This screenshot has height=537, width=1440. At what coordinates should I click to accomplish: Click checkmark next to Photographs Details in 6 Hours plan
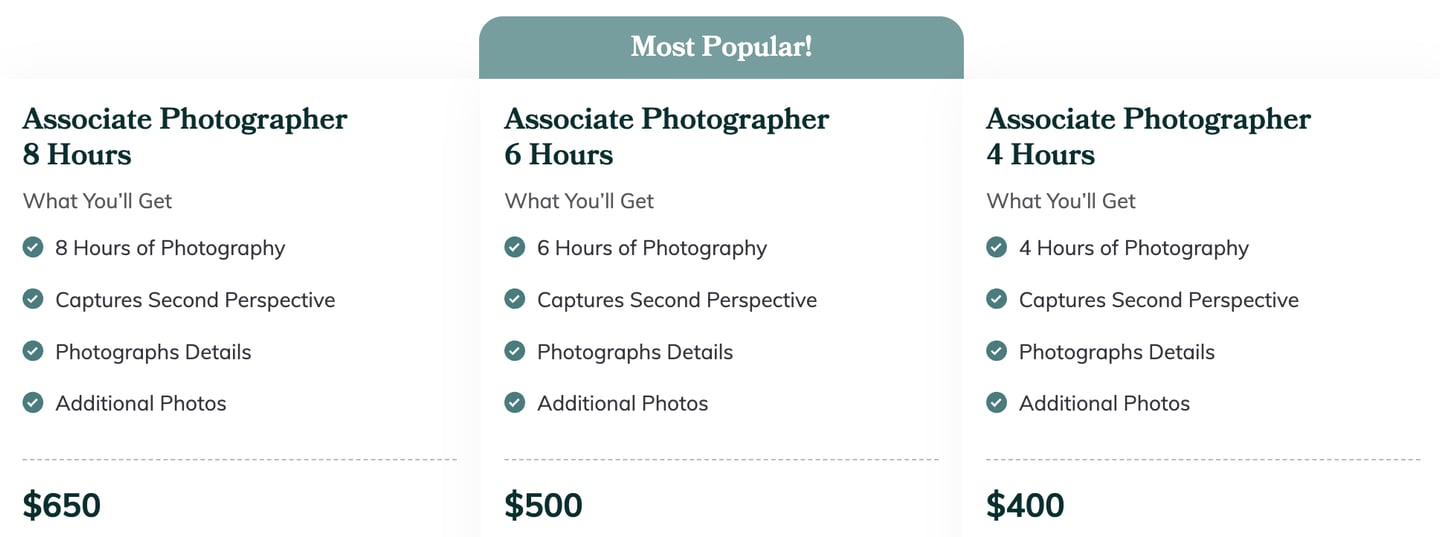515,351
